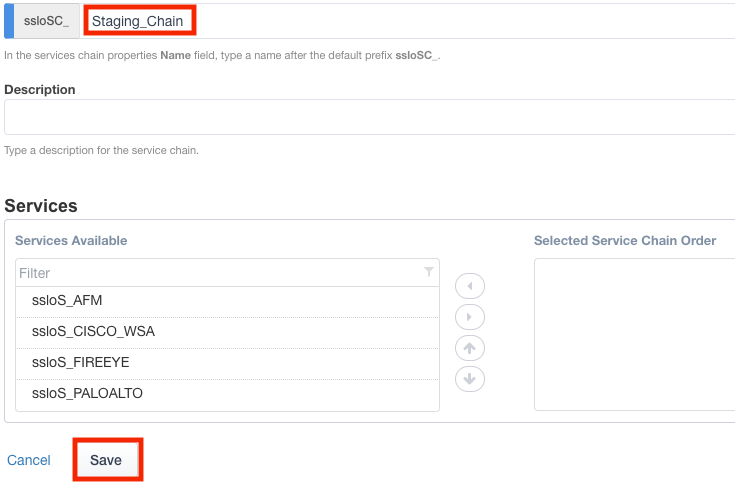Pick the ssloS_PALOALTO service entry
This screenshot has width=735, height=486.
tap(227, 393)
